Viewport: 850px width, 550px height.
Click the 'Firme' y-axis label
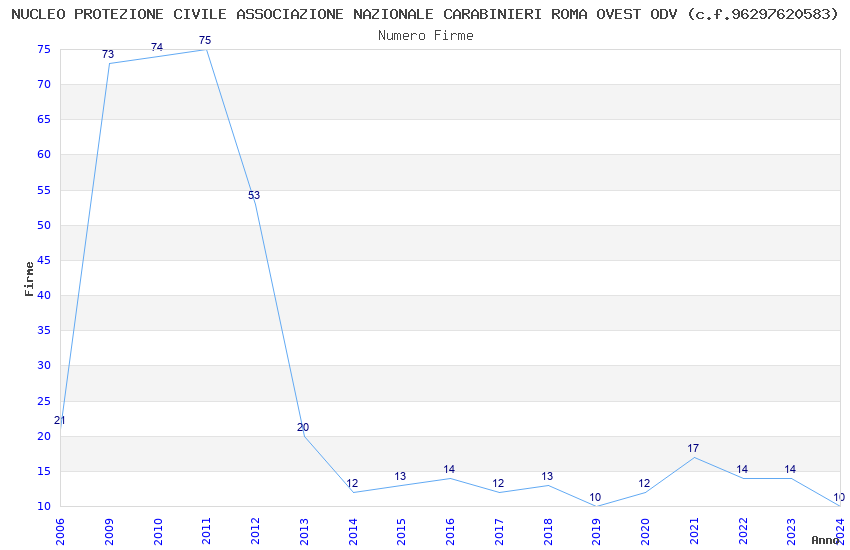point(29,279)
